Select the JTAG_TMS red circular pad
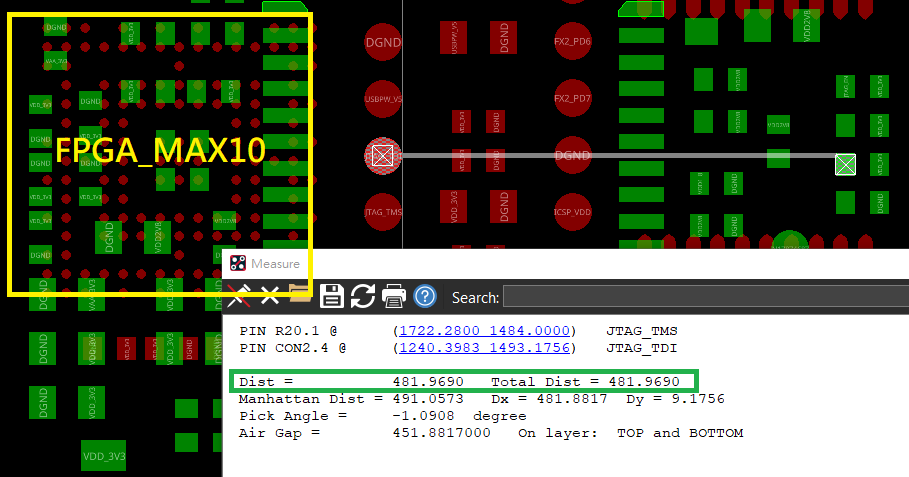909x477 pixels. (x=383, y=212)
